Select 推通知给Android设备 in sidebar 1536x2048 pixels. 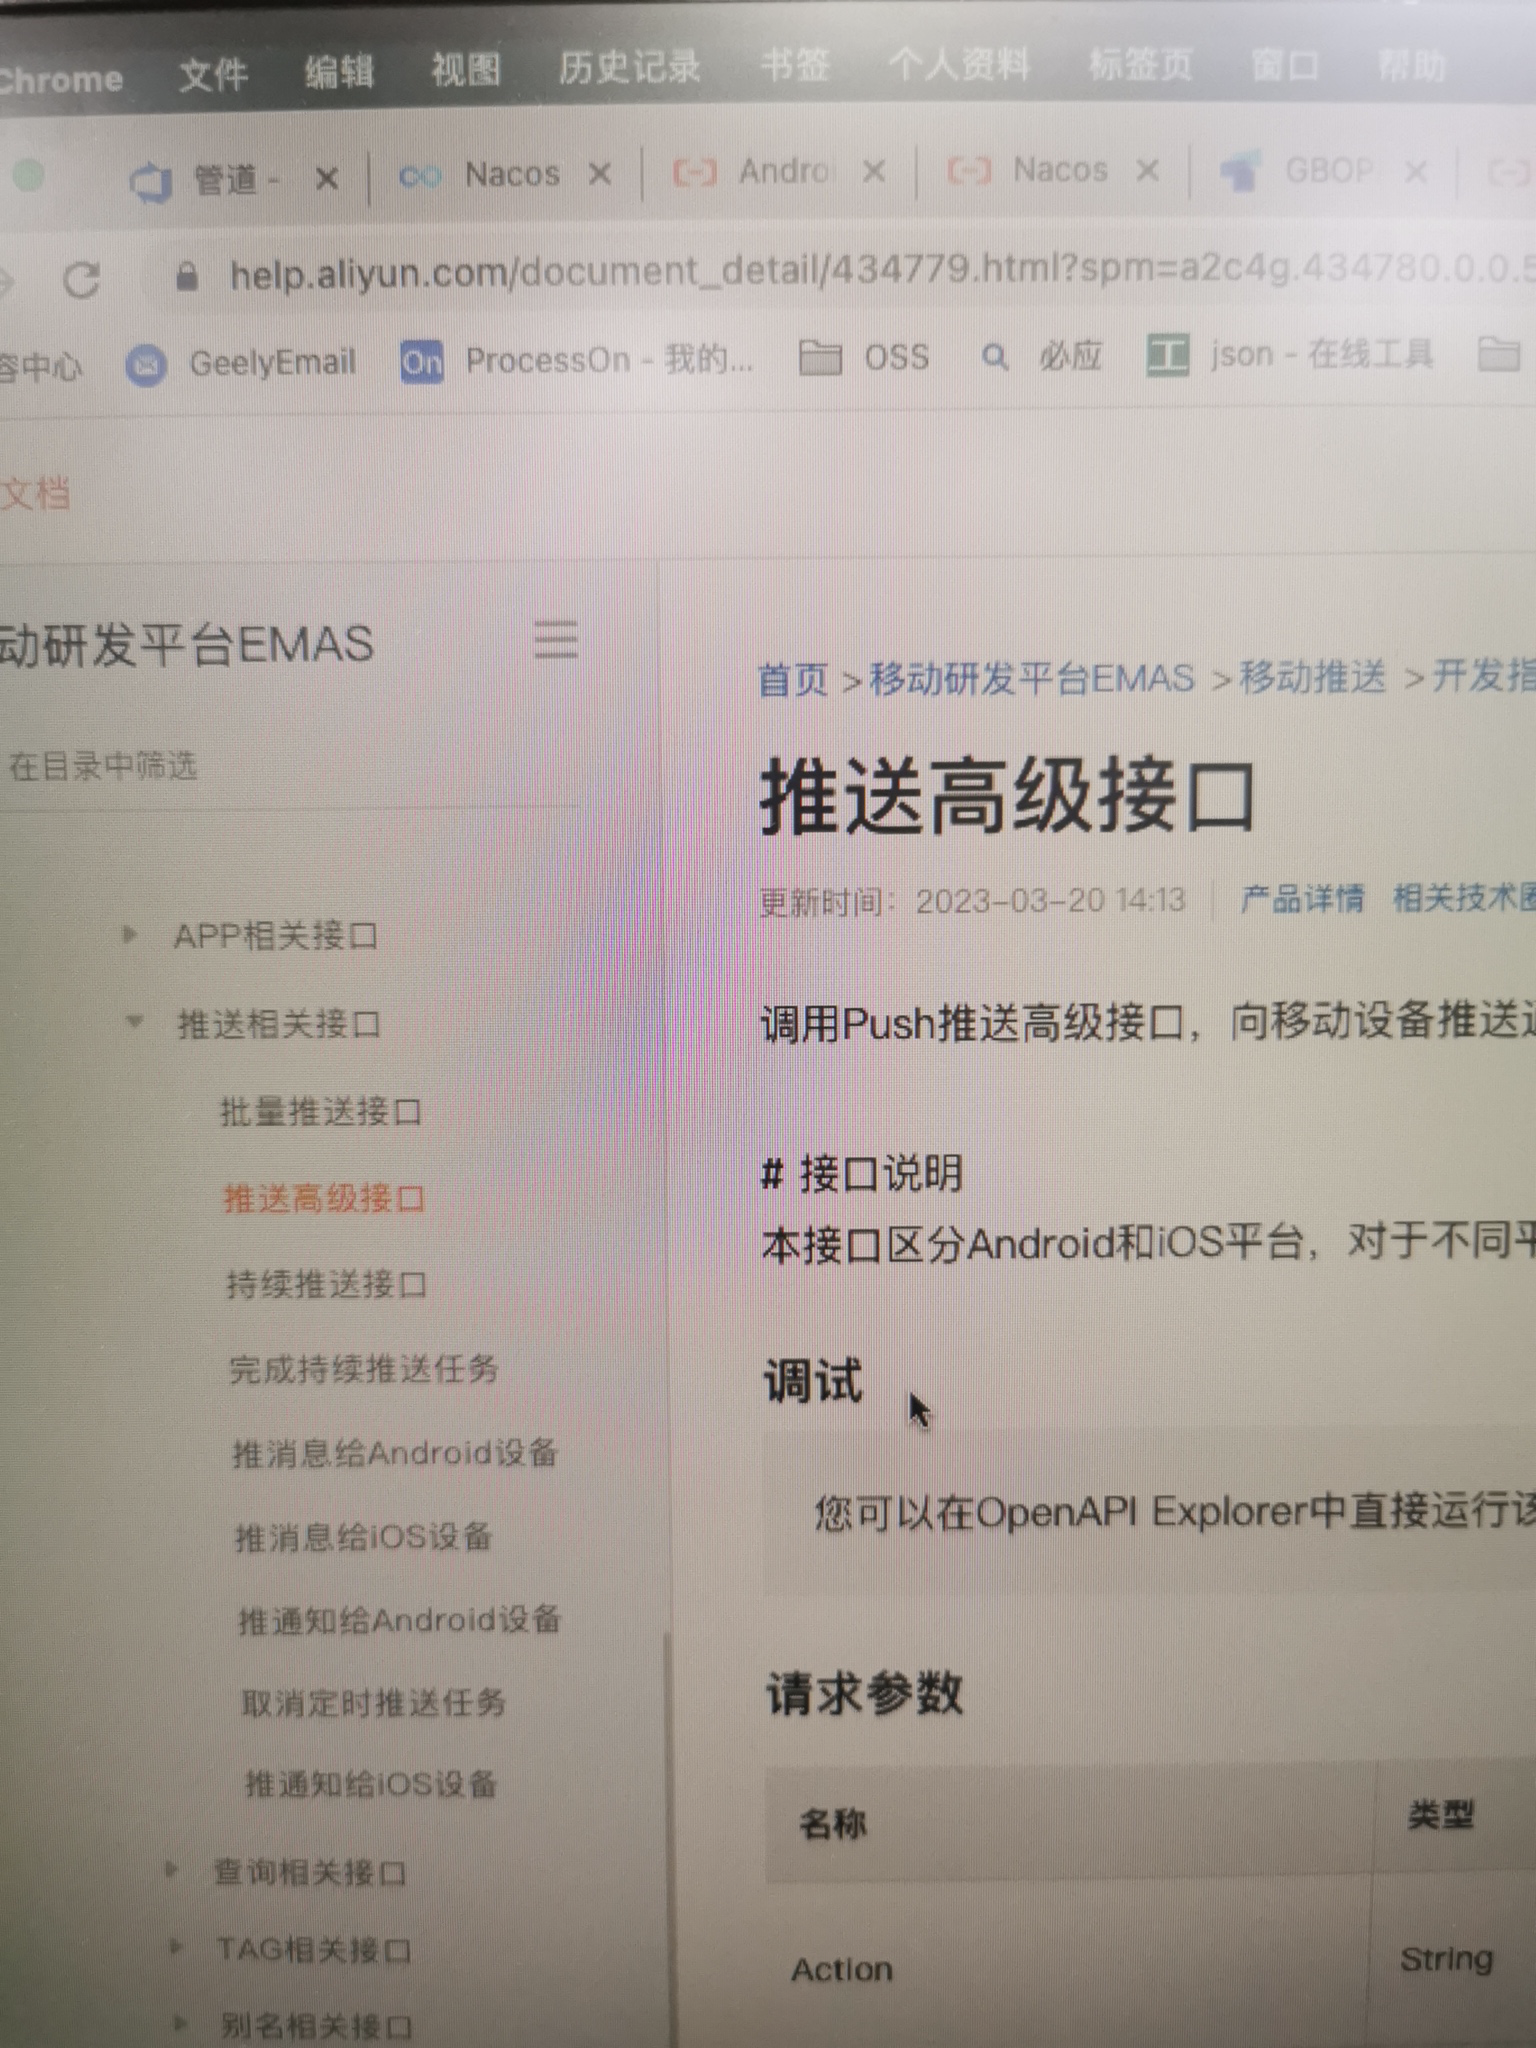pos(399,1620)
